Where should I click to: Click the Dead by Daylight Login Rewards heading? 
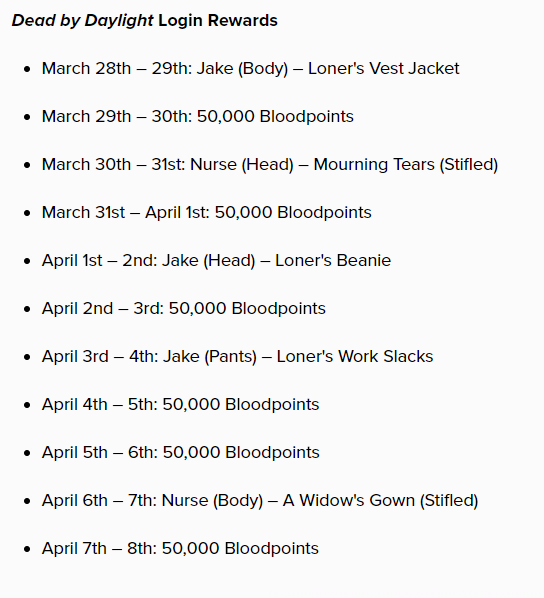(145, 21)
